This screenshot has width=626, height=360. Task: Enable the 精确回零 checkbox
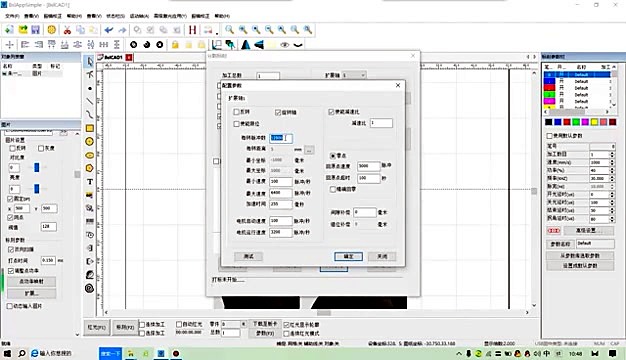[x=333, y=189]
